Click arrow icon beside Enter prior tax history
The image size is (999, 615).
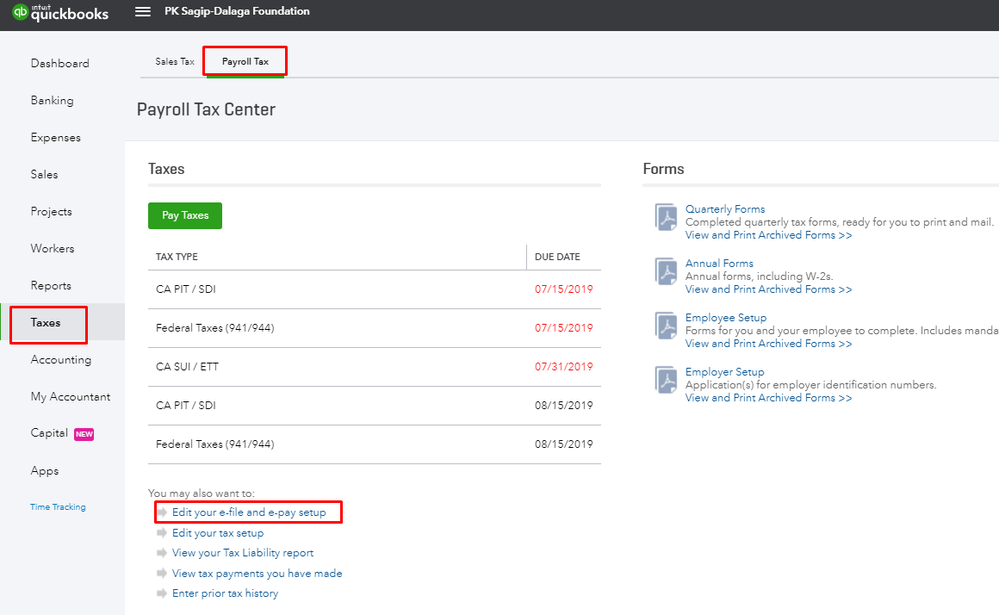click(162, 593)
